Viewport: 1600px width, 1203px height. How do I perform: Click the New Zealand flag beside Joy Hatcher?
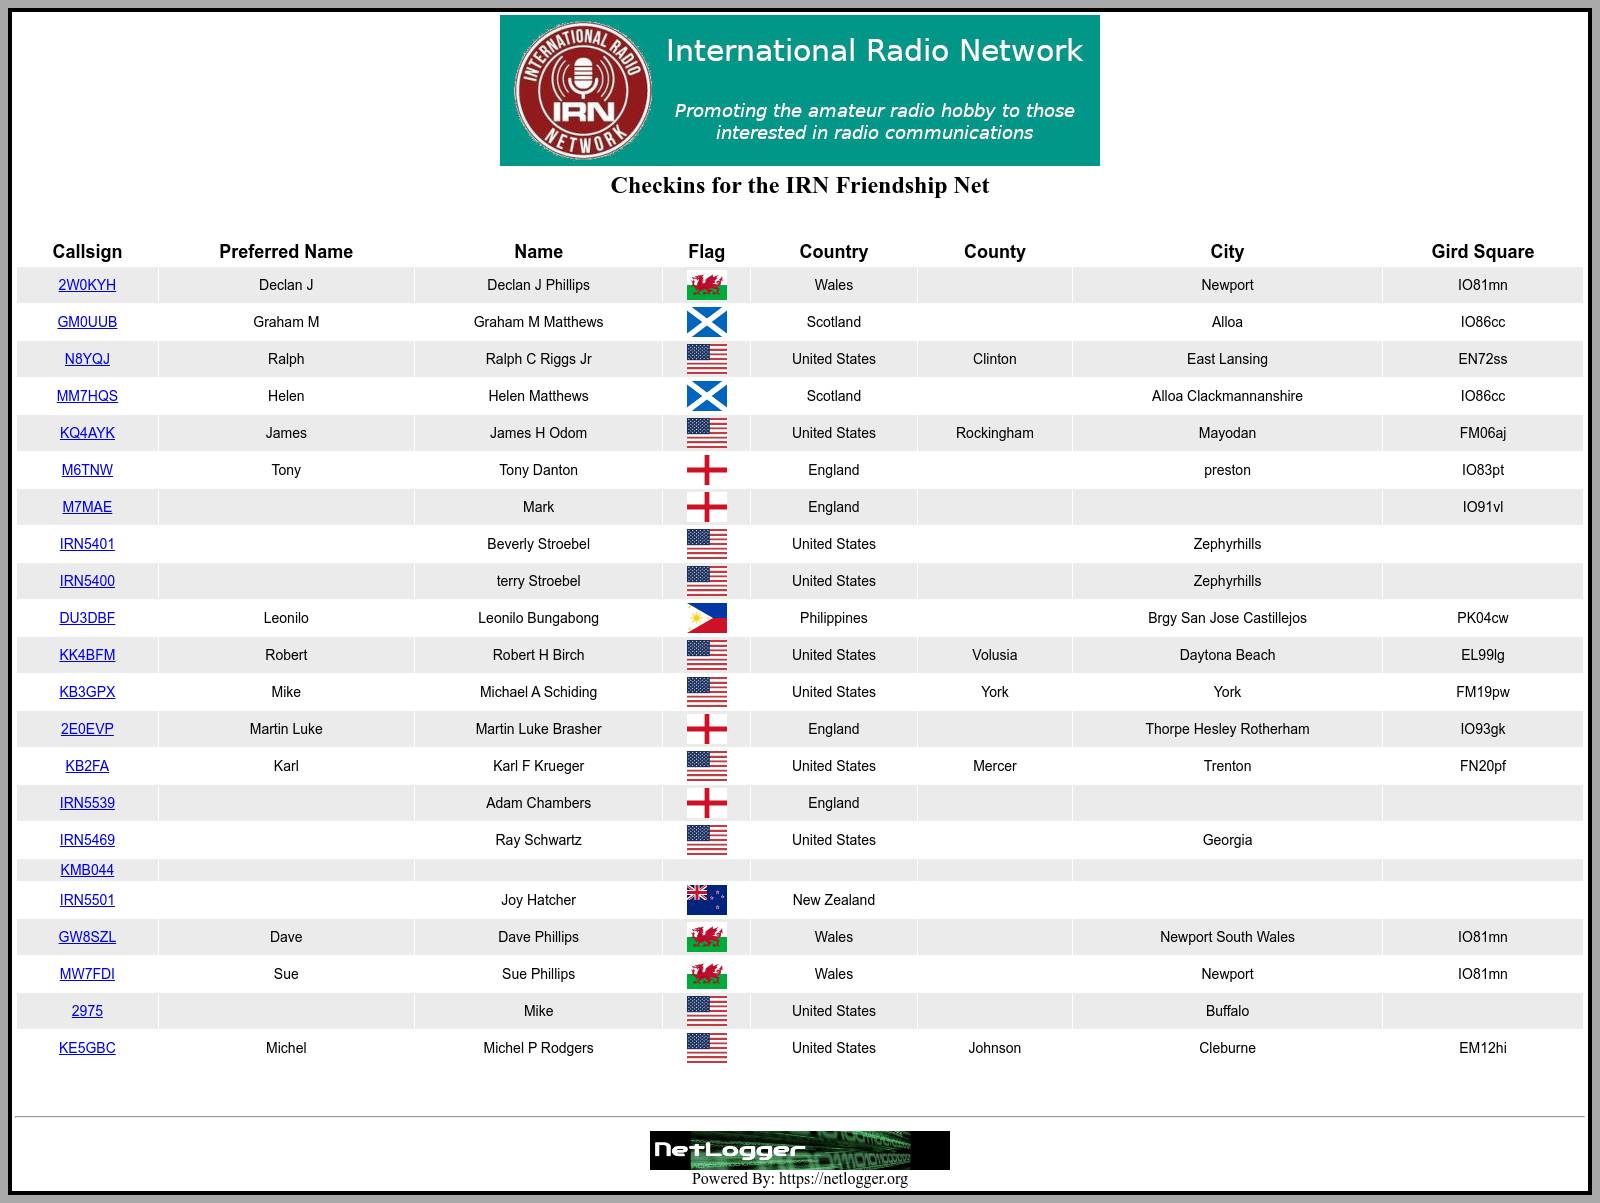click(x=706, y=900)
